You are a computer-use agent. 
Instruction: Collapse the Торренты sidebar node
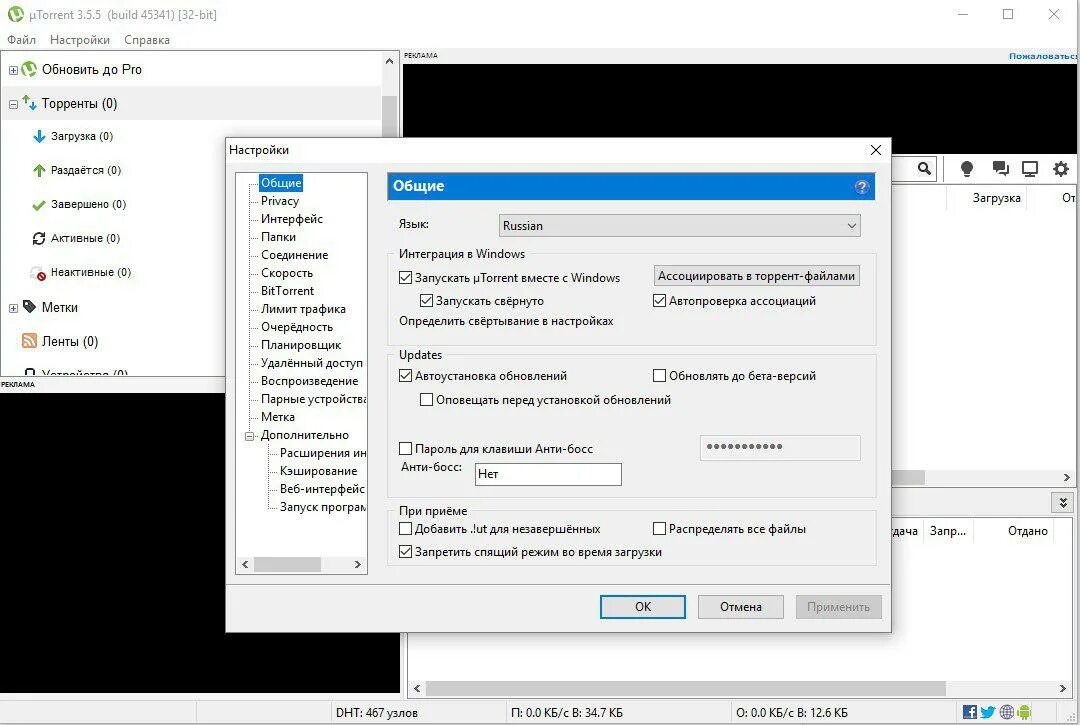tap(13, 105)
